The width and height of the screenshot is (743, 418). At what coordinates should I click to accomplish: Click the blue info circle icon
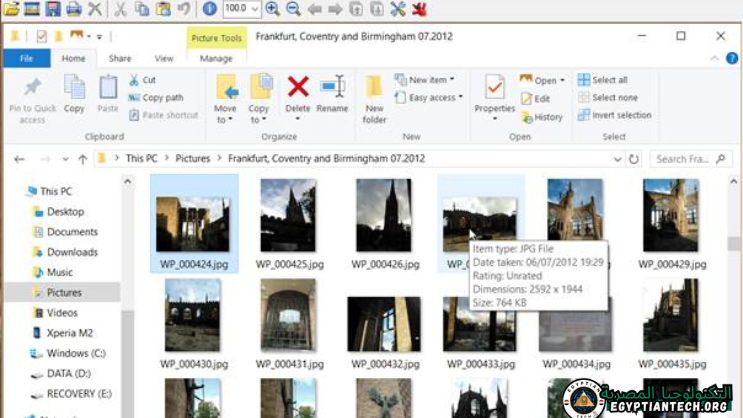209,9
